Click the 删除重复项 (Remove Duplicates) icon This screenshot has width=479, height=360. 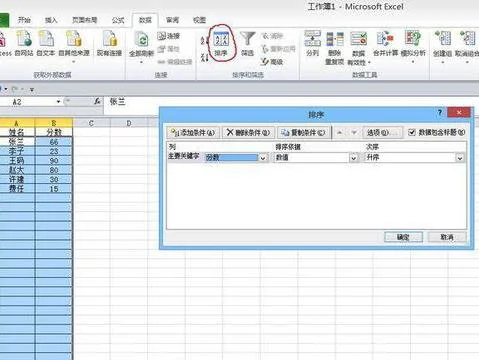pos(334,48)
